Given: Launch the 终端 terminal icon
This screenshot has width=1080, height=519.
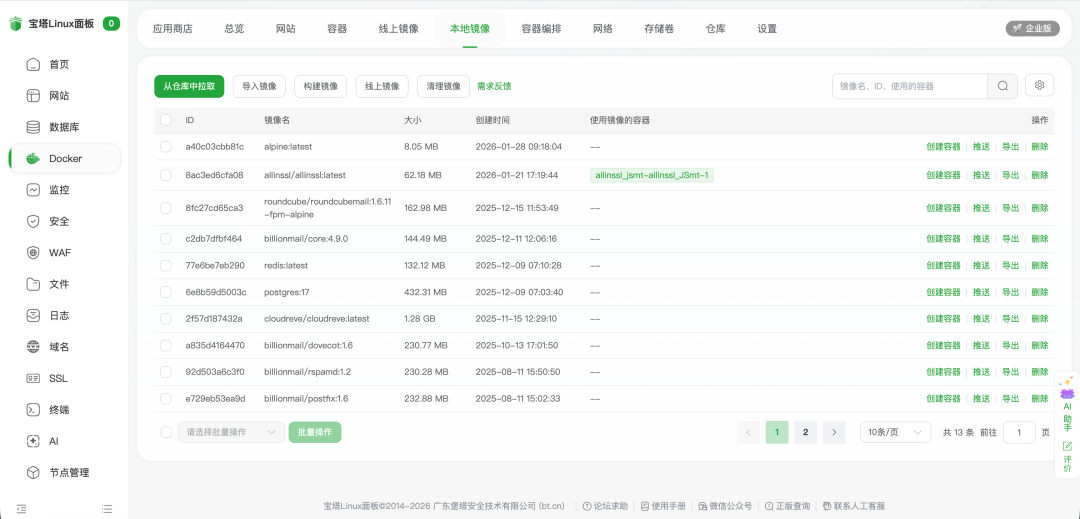Looking at the screenshot, I should pos(33,410).
